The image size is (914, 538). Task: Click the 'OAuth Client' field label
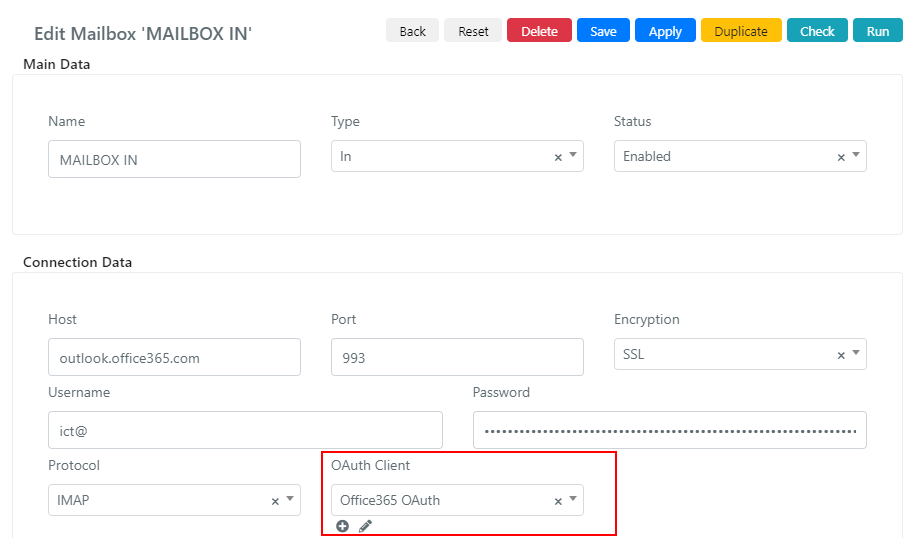point(370,465)
